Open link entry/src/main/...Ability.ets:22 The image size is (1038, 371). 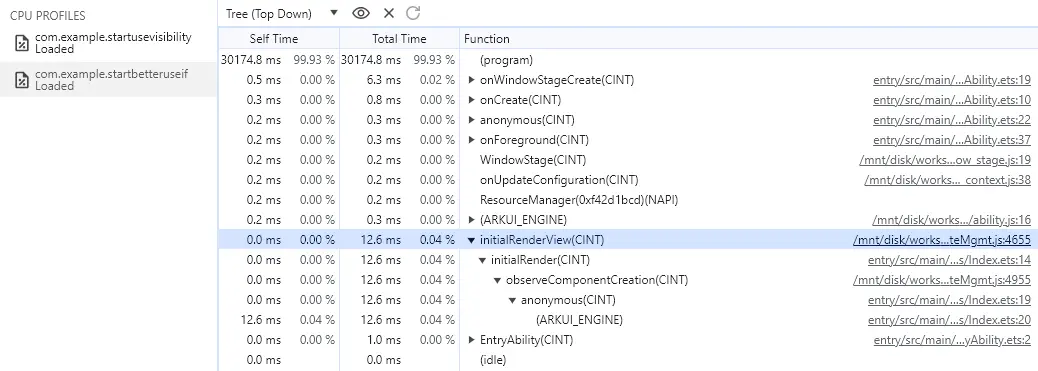click(952, 120)
